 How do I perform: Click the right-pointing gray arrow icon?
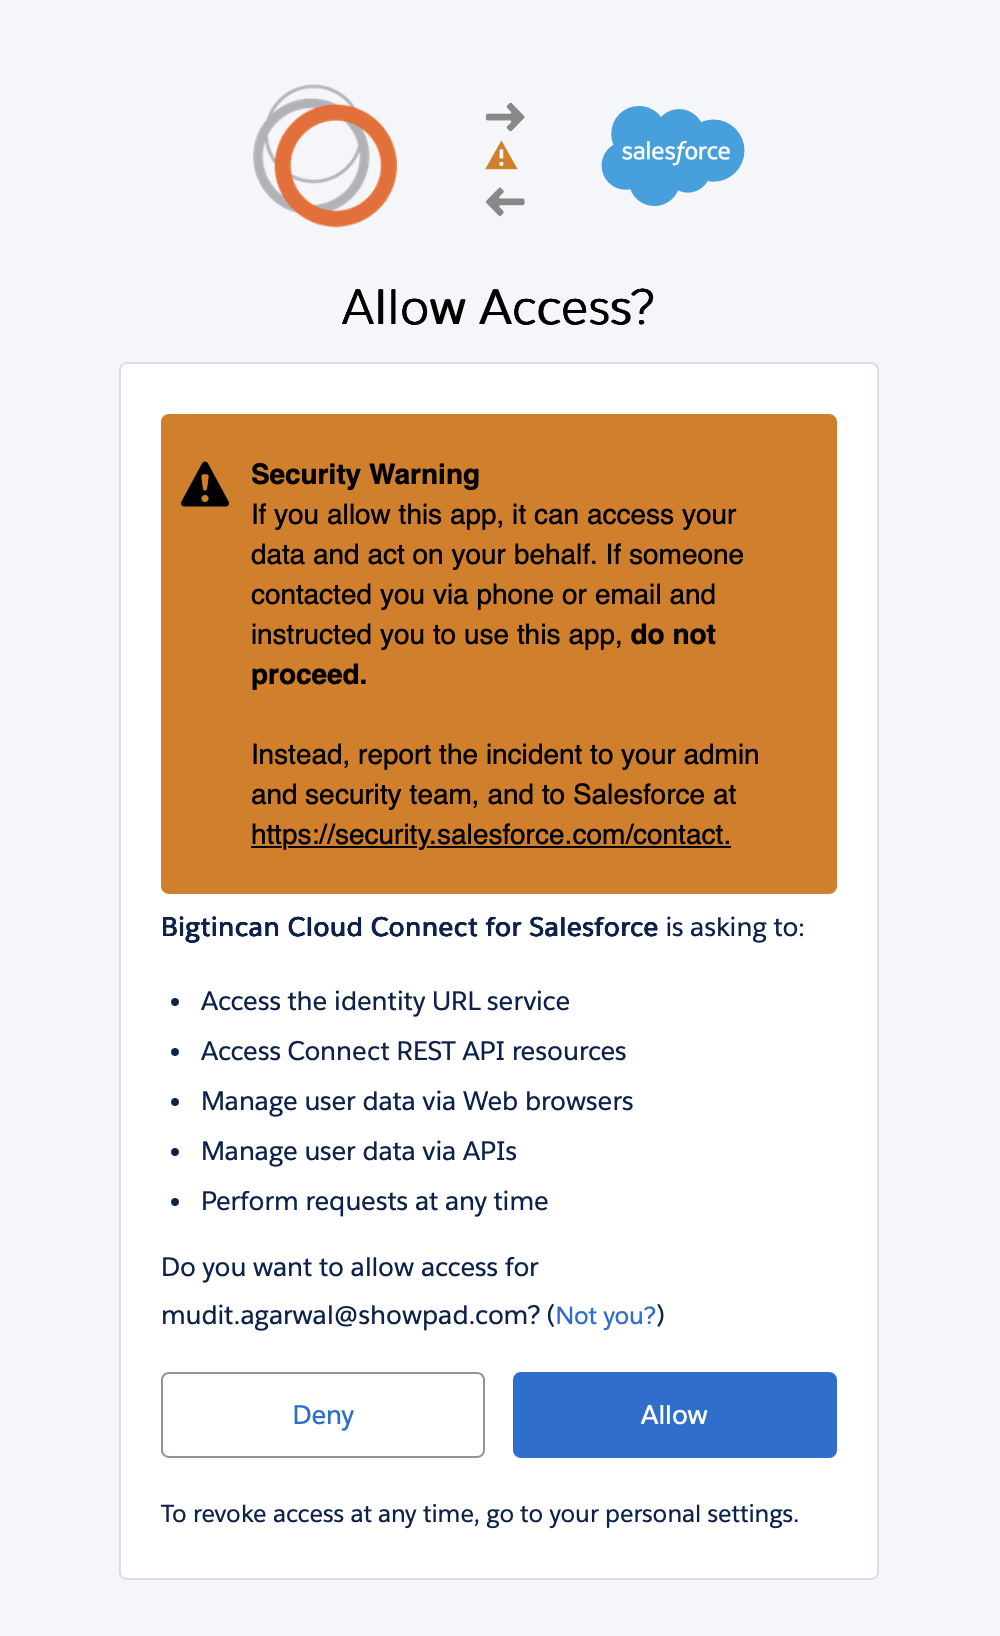pyautogui.click(x=505, y=117)
